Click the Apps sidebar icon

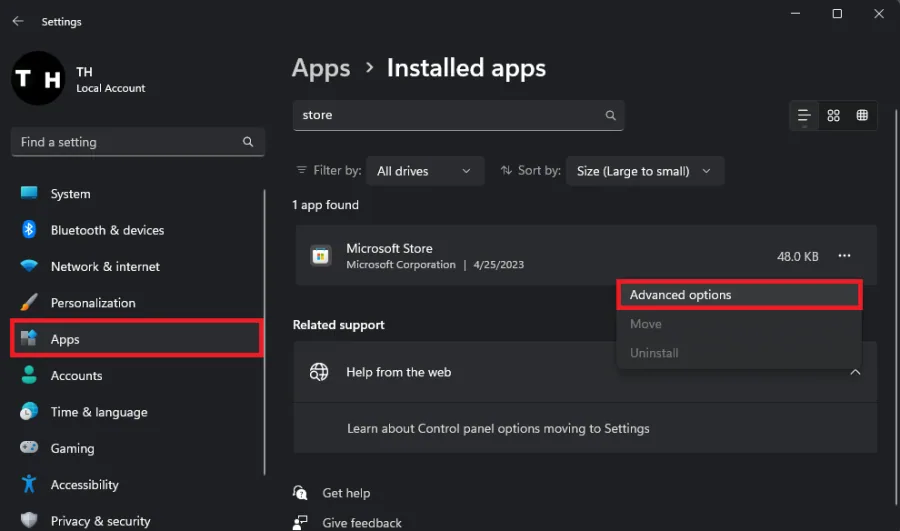[x=29, y=339]
